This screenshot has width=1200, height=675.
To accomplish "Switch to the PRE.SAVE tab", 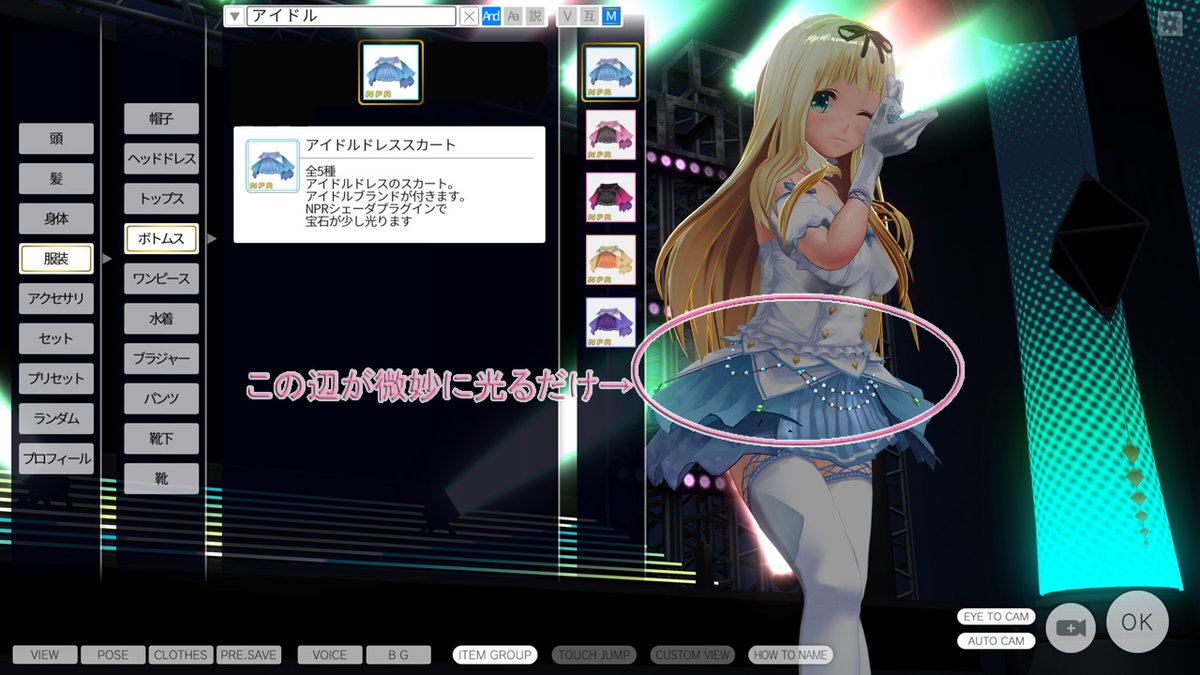I will click(246, 654).
